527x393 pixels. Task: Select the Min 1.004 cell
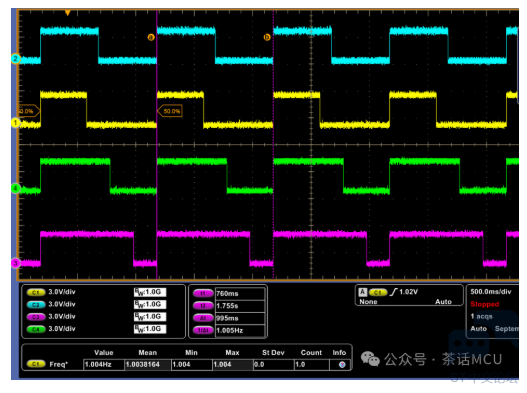click(x=192, y=364)
